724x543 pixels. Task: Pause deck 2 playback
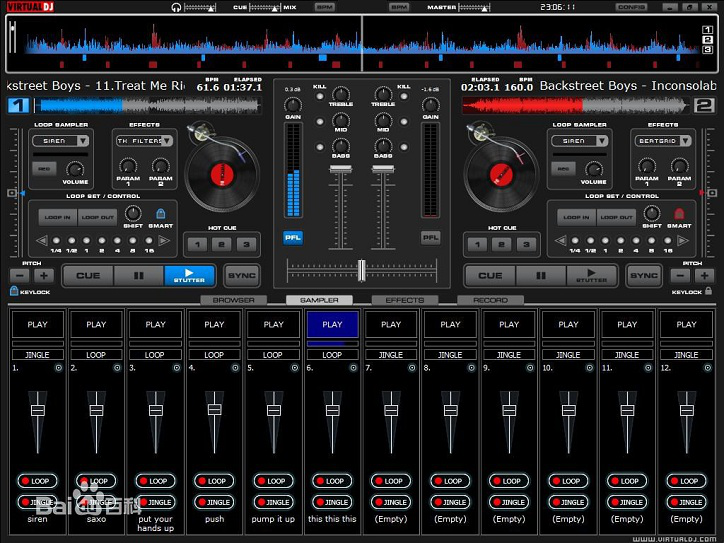coord(541,275)
